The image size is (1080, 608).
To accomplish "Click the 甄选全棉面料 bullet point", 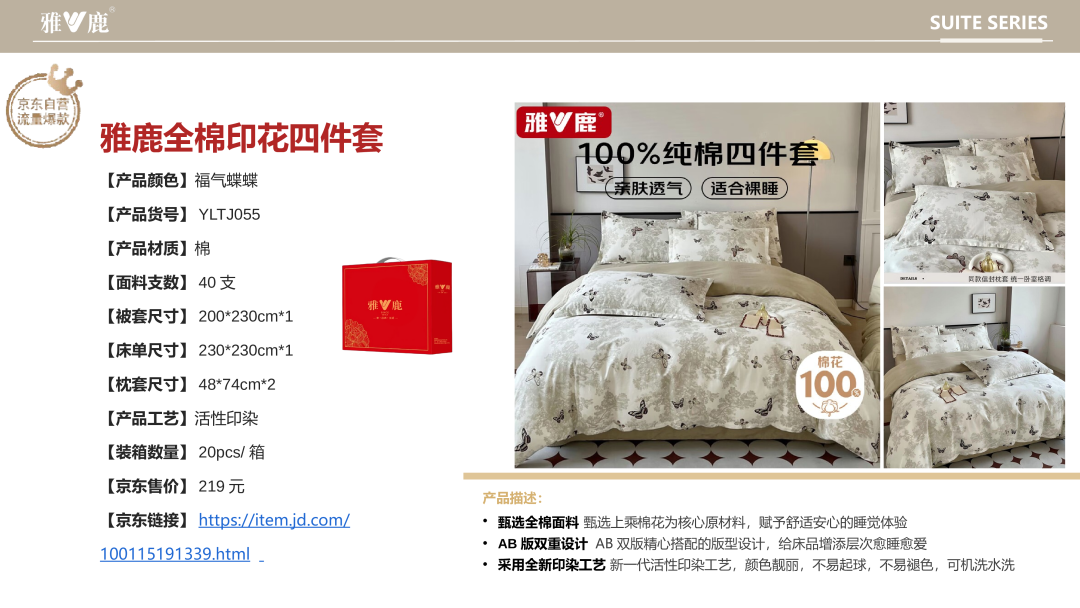I will click(695, 523).
